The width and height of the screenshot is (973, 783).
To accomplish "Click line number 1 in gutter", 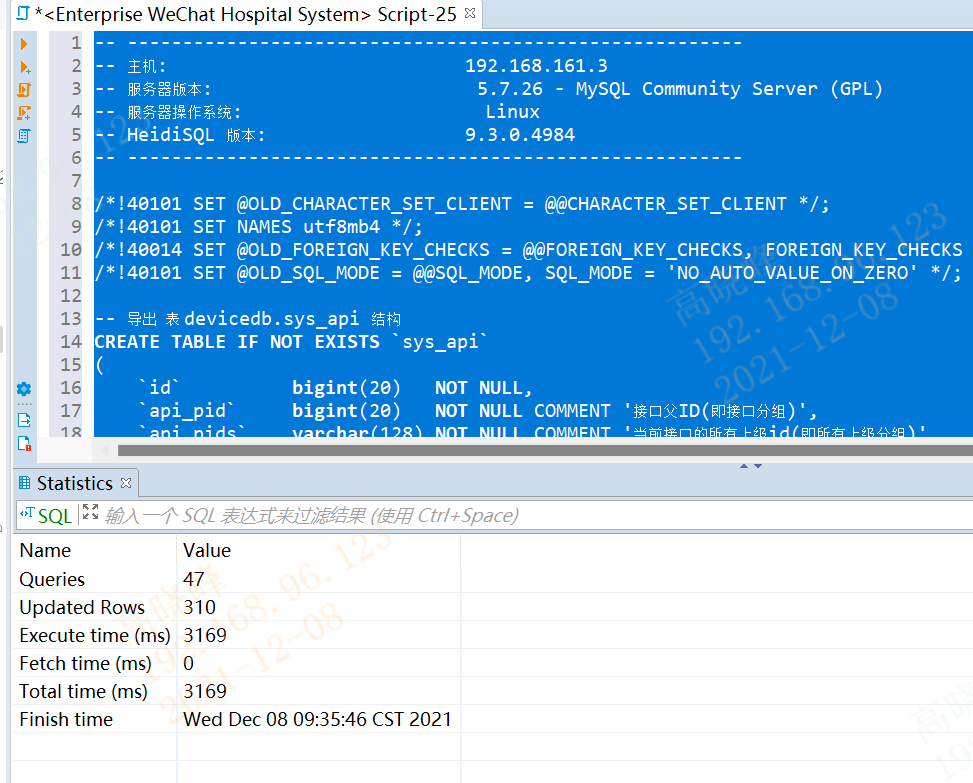I will pos(76,43).
